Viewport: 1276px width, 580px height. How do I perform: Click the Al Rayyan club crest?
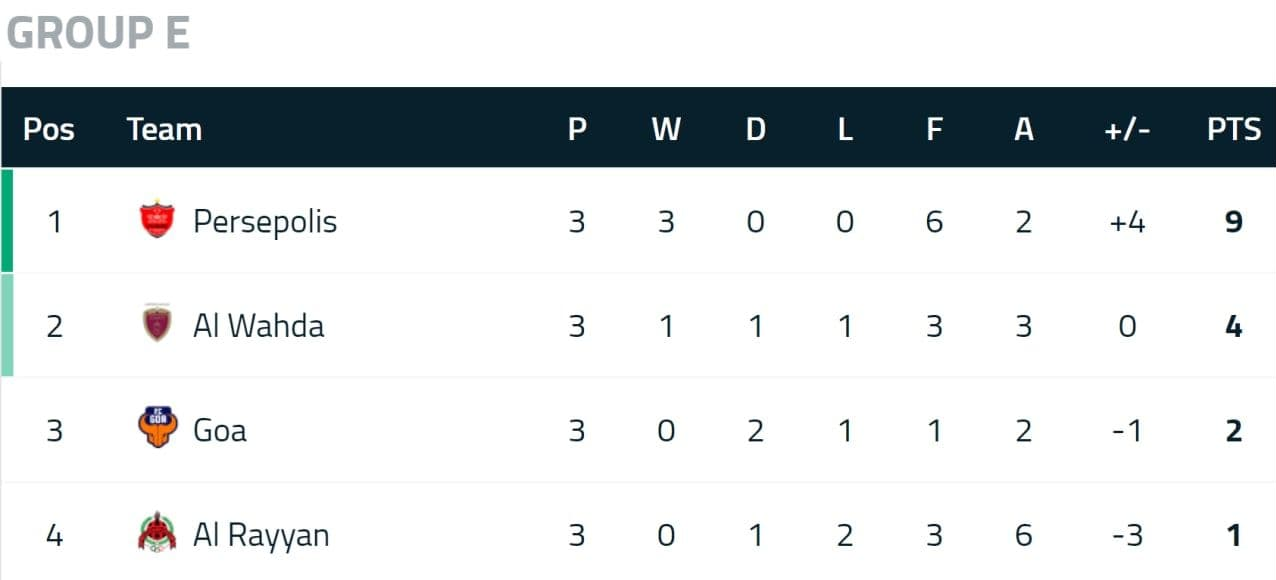click(157, 533)
